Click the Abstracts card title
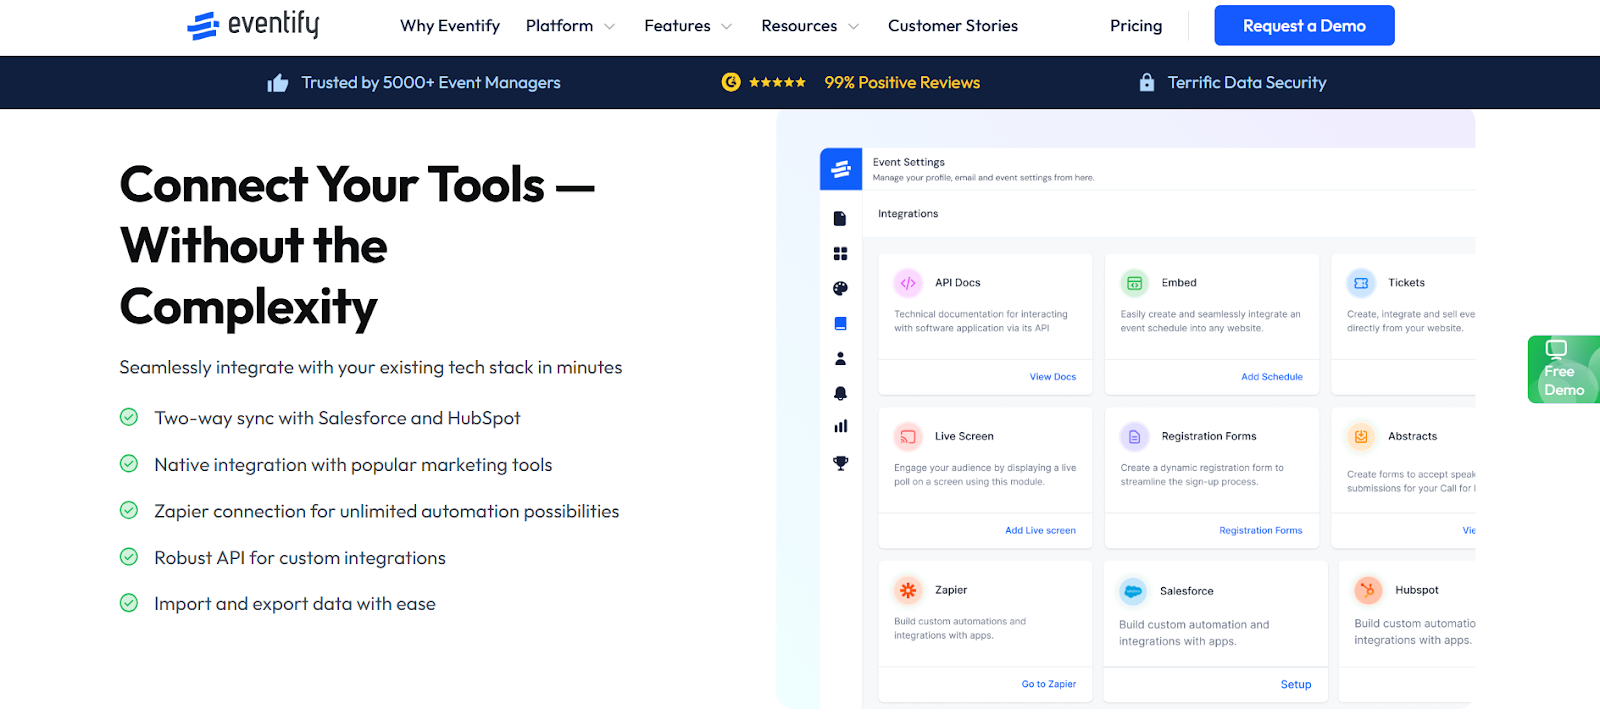1600x726 pixels. (1412, 437)
